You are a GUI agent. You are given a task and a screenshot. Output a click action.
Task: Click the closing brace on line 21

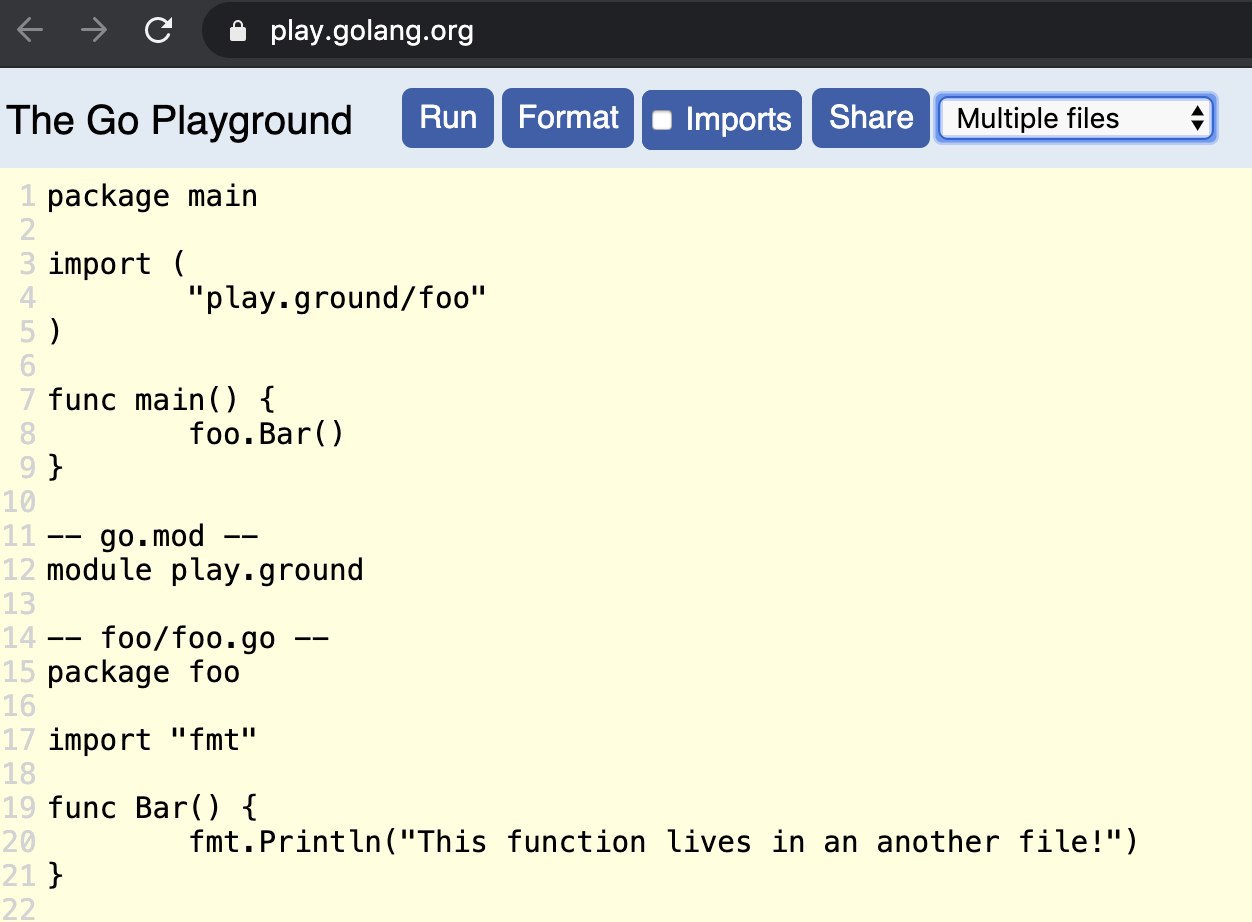pos(55,876)
